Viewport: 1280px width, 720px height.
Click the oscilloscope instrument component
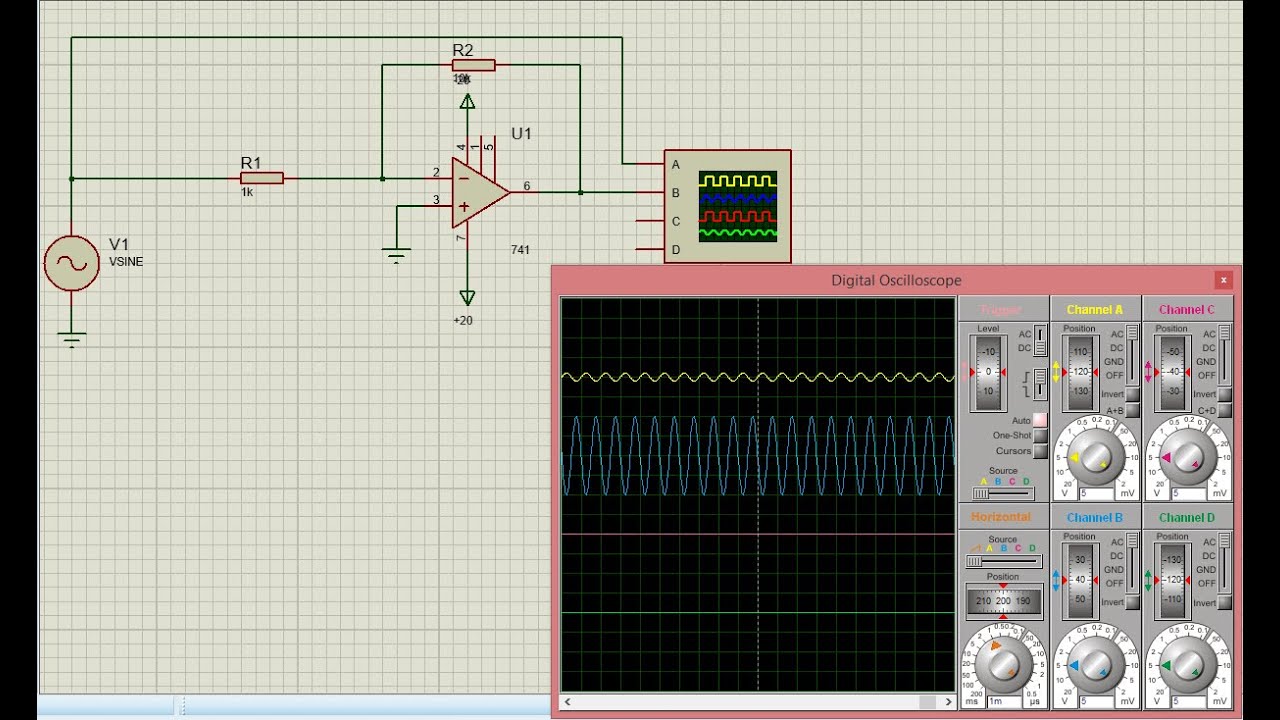coord(727,206)
